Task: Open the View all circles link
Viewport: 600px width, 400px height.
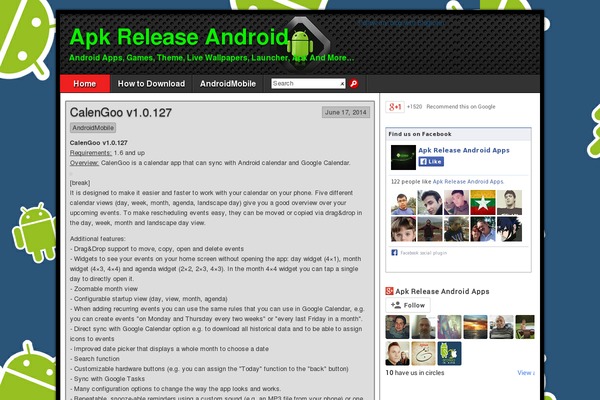Action: (526, 372)
